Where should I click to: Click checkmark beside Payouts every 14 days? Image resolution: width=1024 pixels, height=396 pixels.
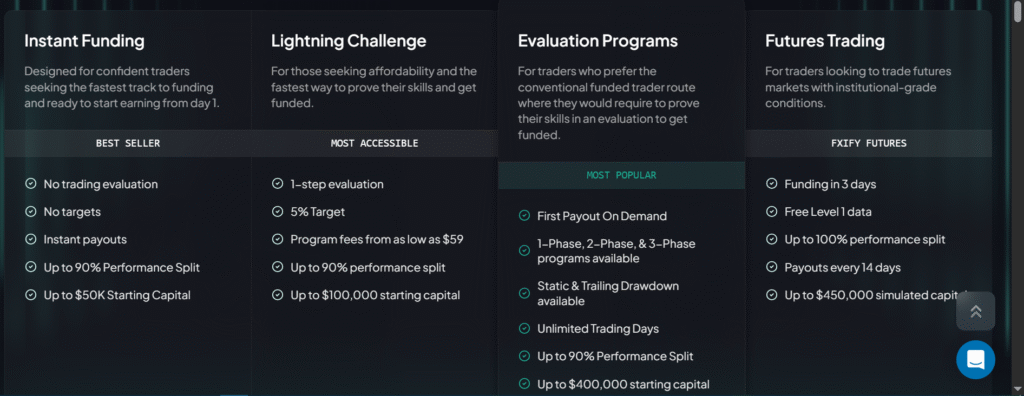[x=771, y=267]
